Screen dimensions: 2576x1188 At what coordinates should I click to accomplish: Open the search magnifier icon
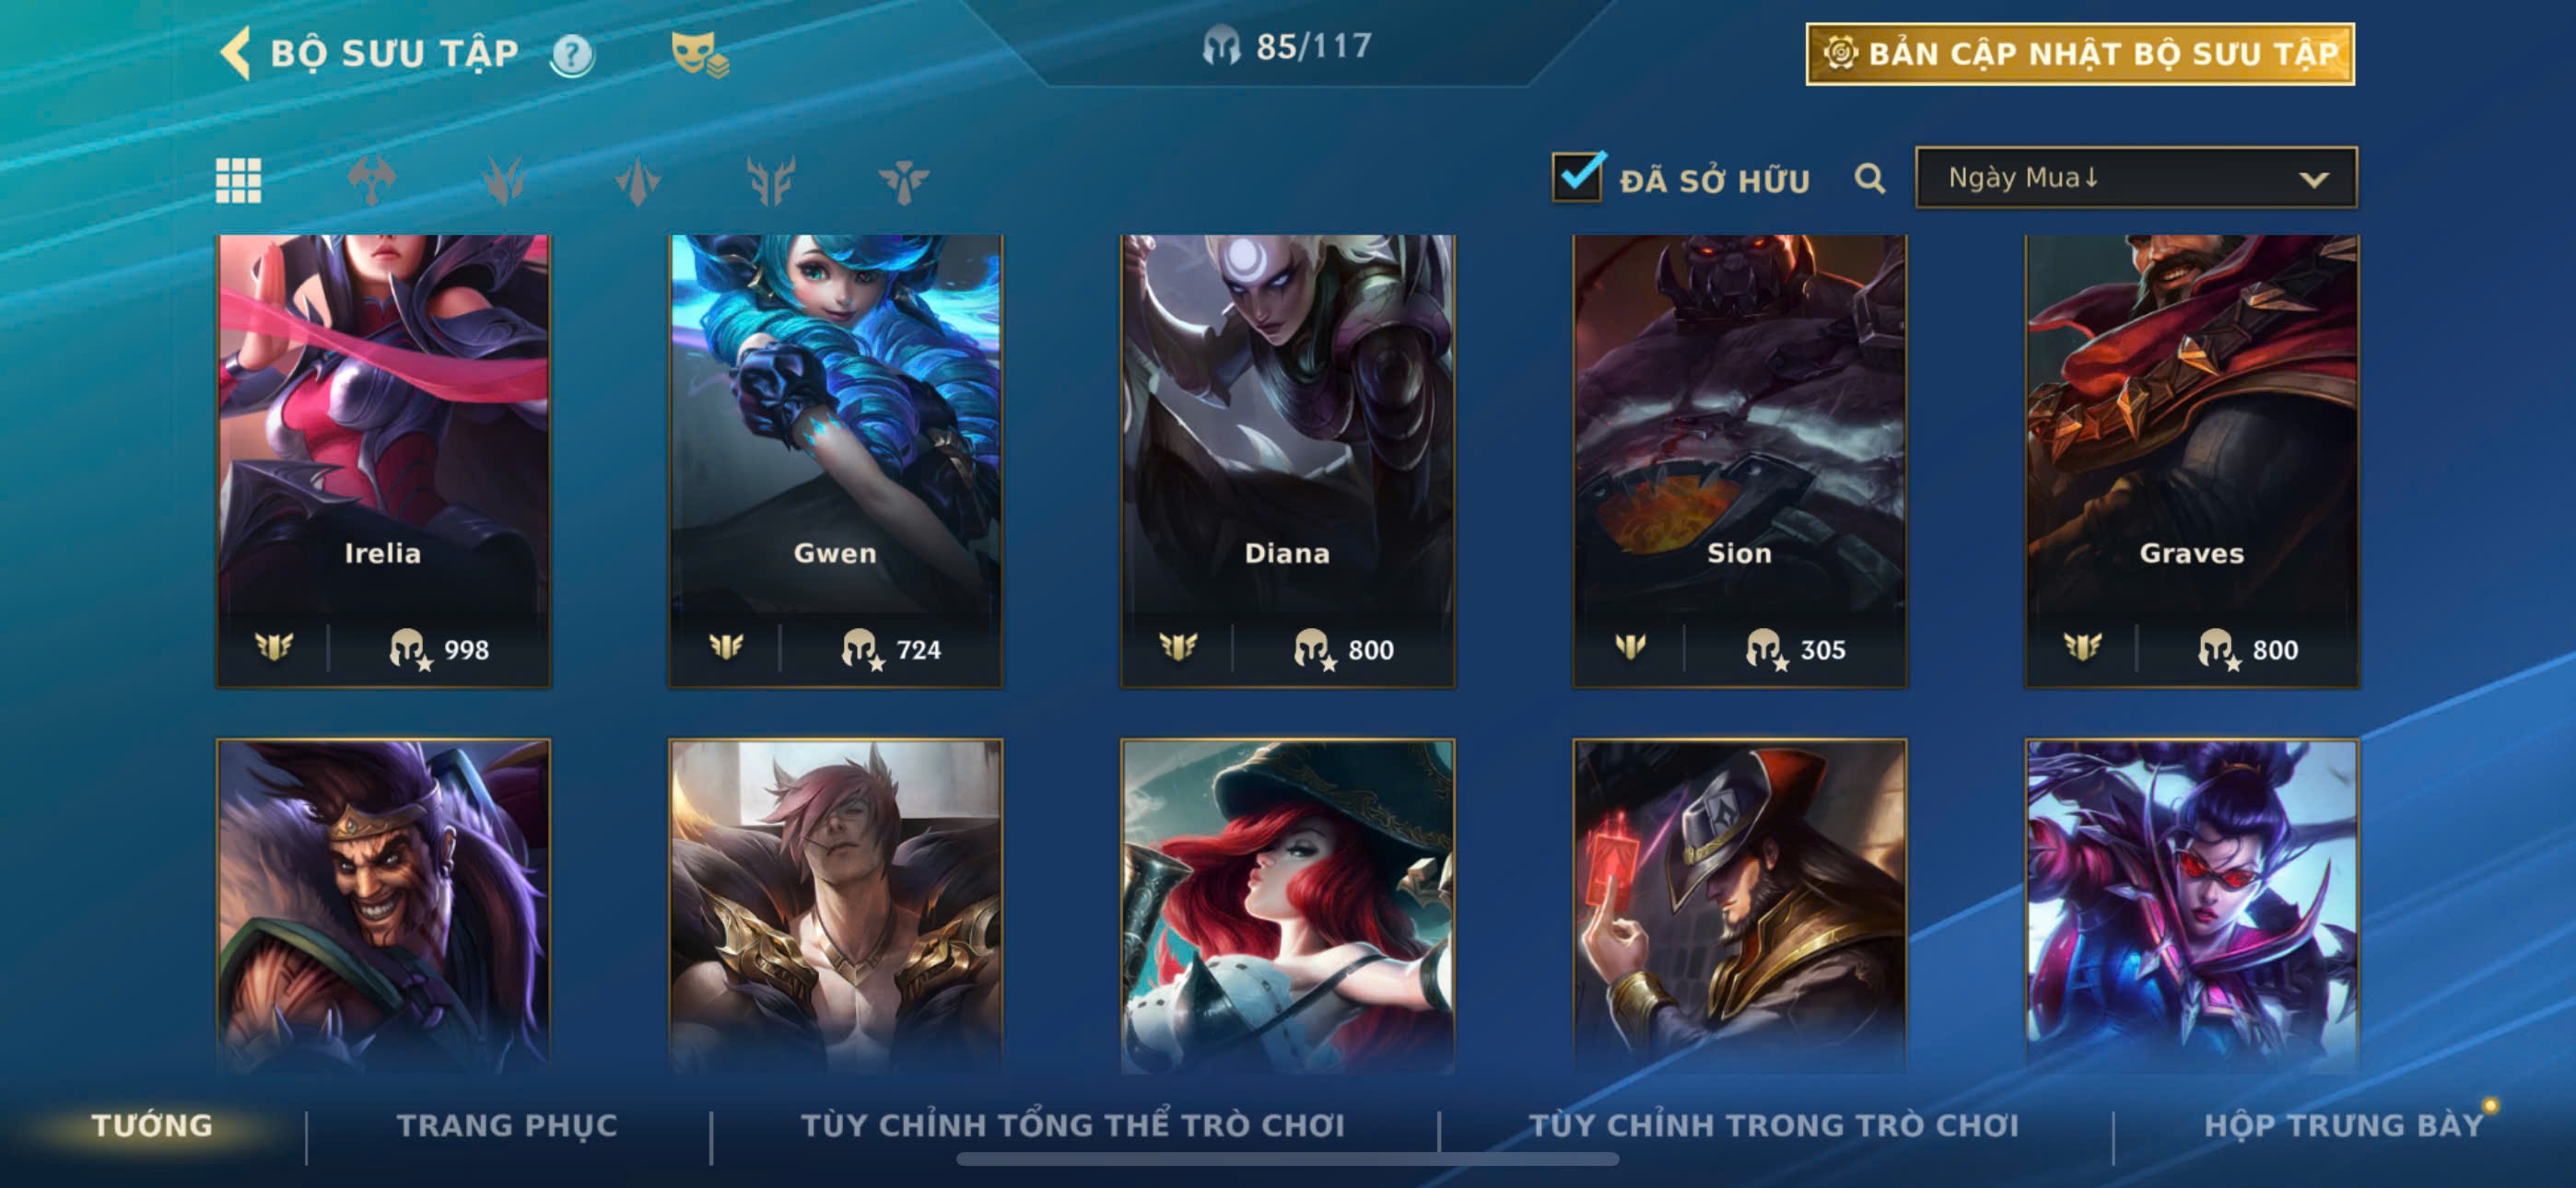1869,179
